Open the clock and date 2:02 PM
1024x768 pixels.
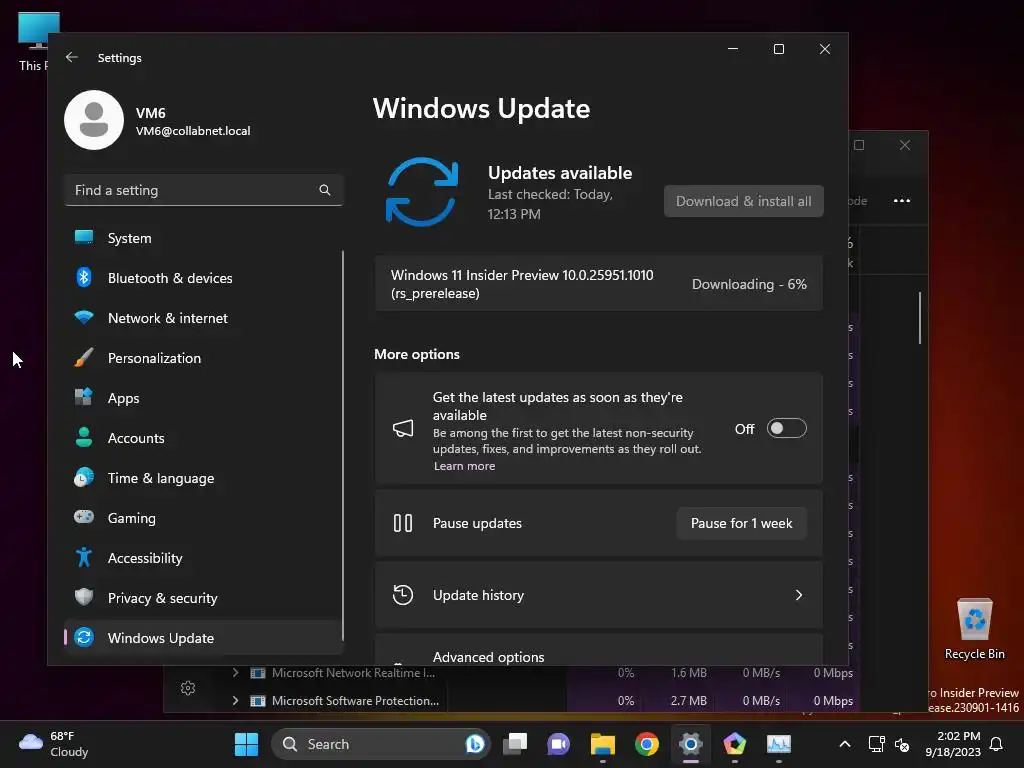point(953,744)
